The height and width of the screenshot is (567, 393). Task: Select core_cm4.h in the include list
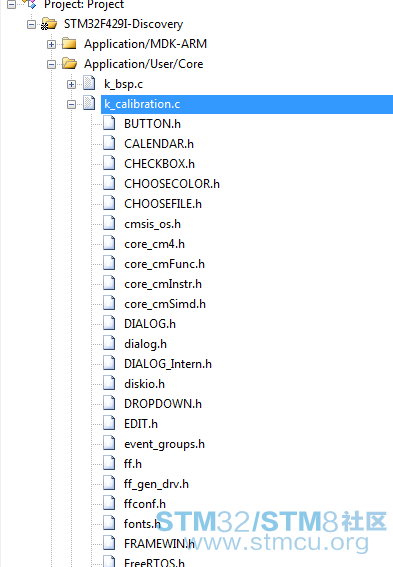tap(154, 244)
